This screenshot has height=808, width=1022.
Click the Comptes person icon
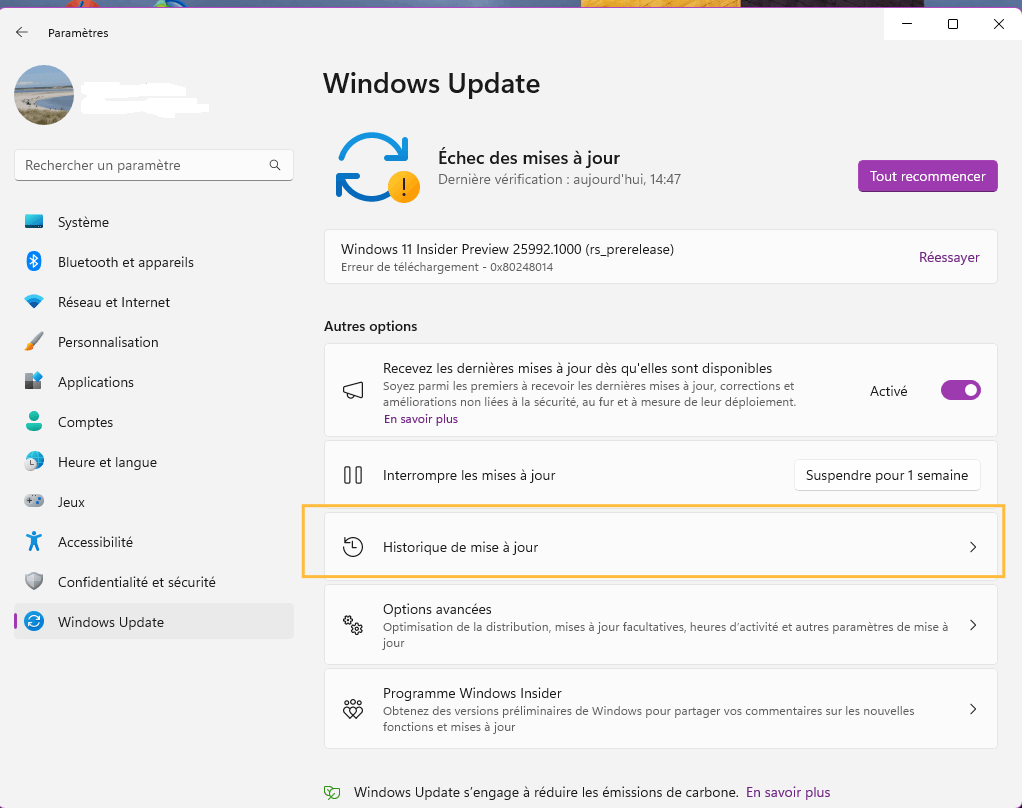click(x=34, y=422)
